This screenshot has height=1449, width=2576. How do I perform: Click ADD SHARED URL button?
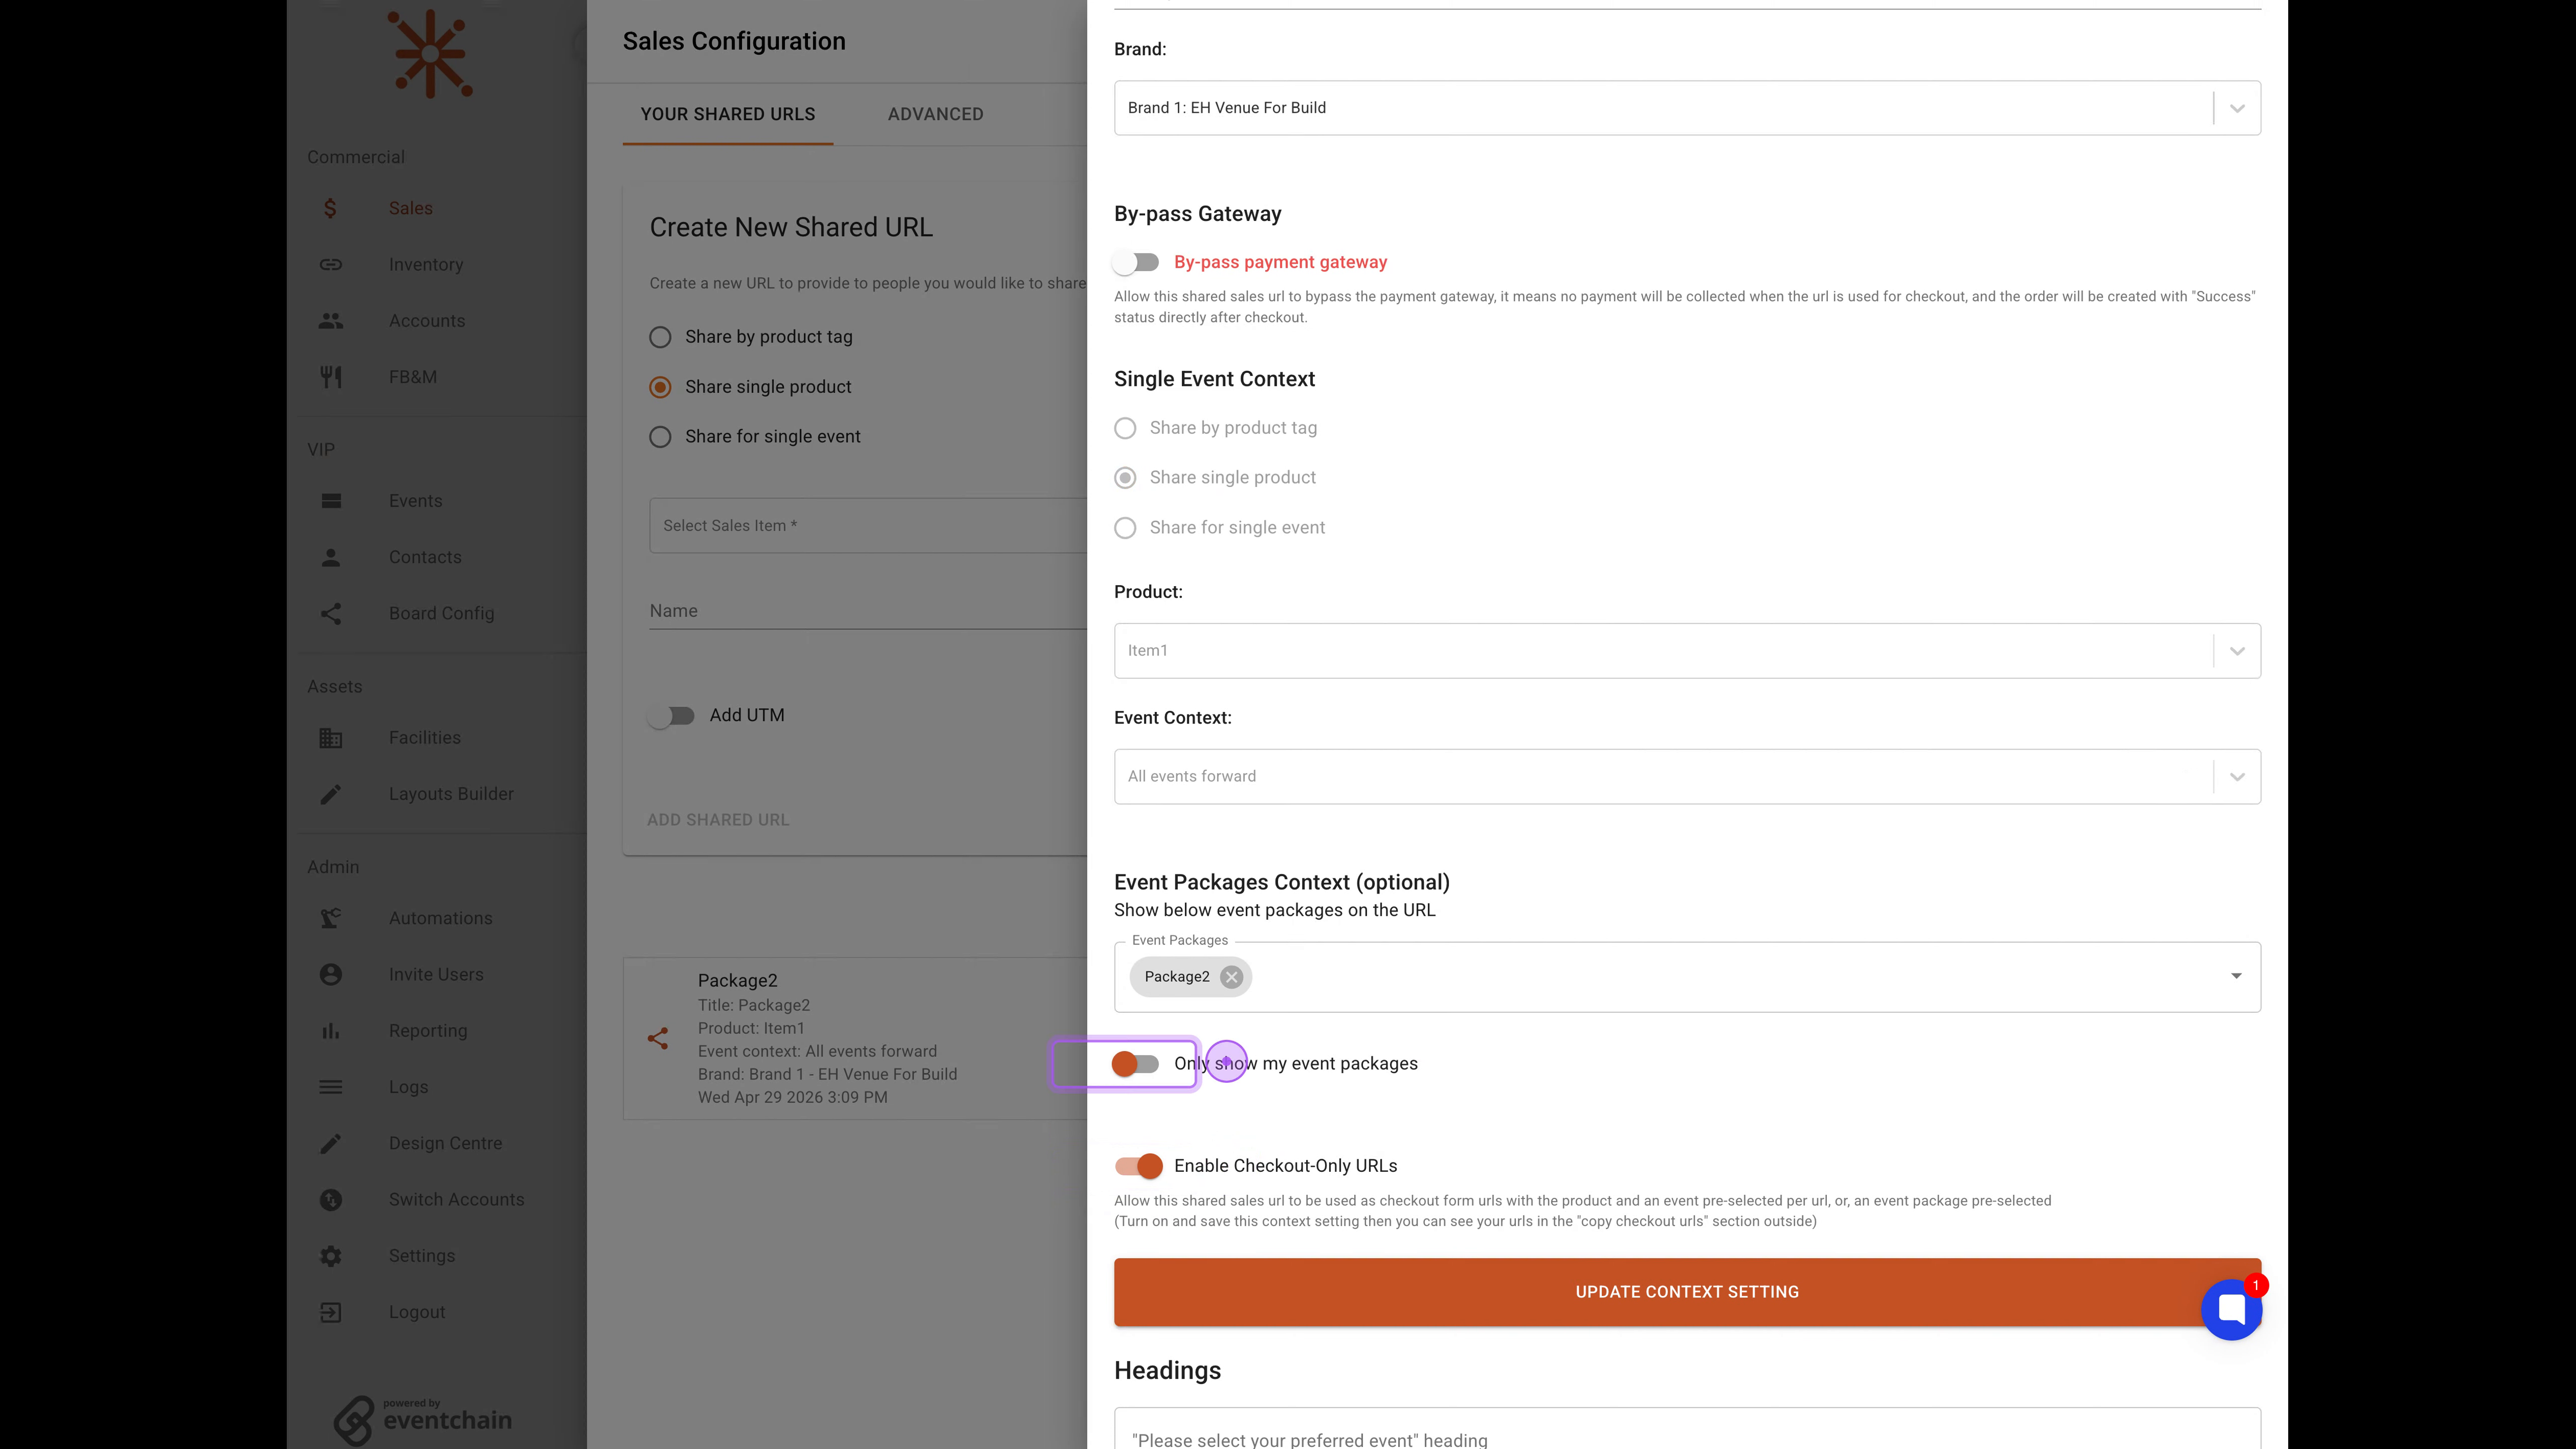pos(718,820)
